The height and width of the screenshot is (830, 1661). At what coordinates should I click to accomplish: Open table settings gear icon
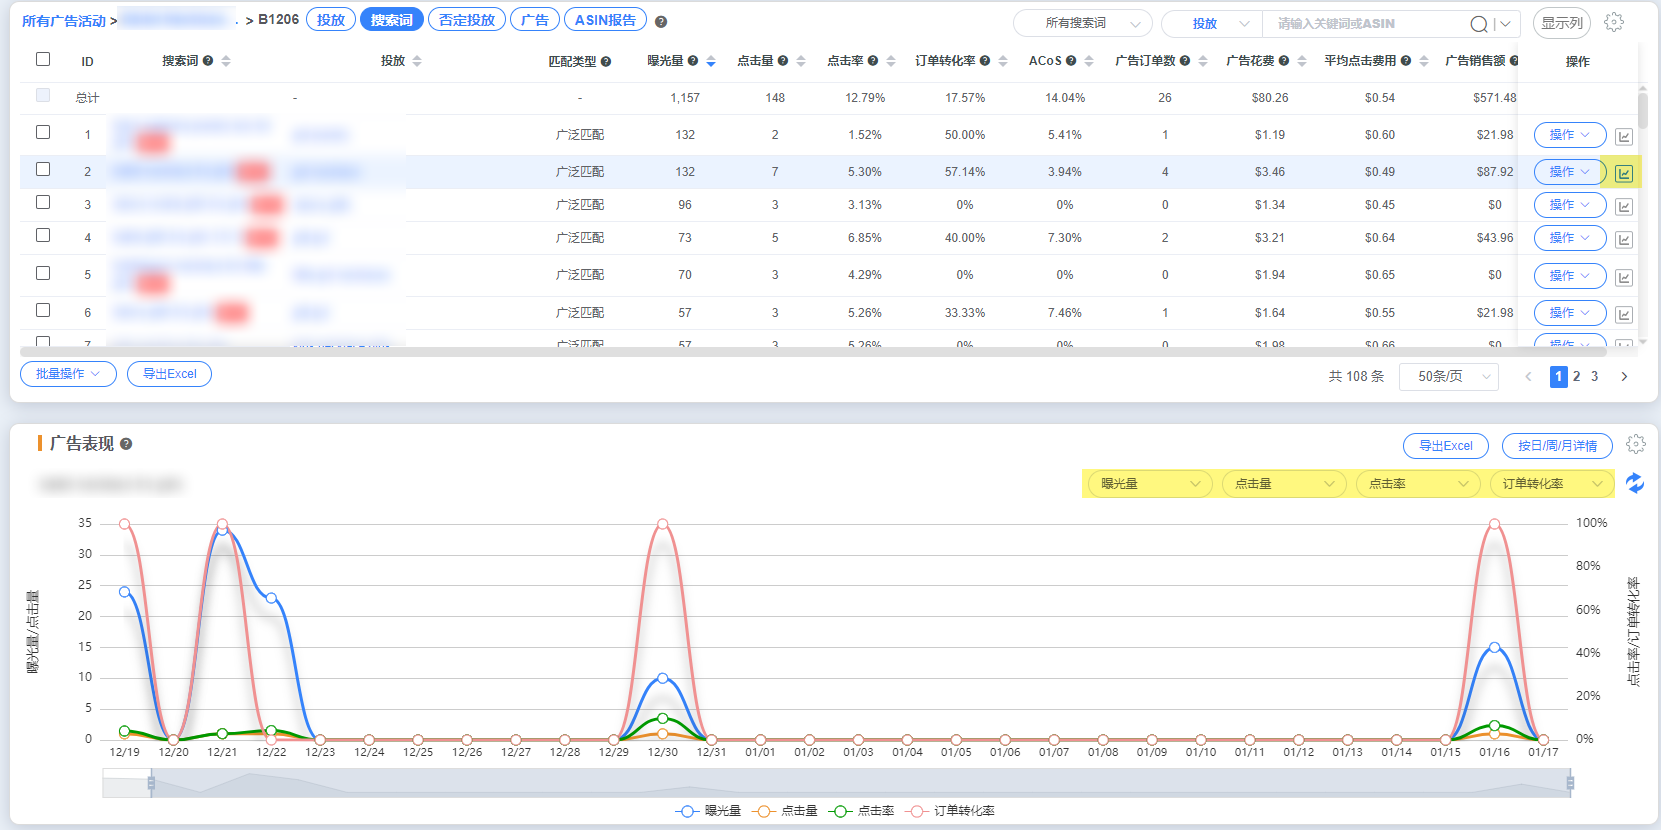click(x=1614, y=22)
